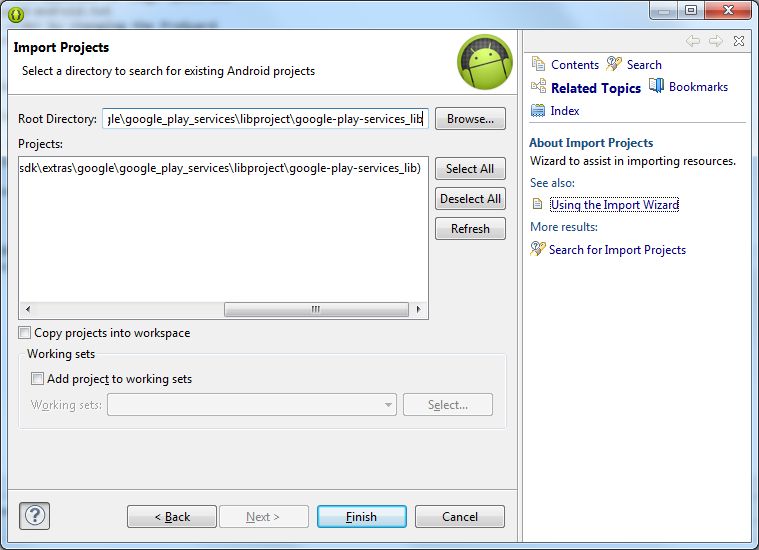Click the Deselect All button
This screenshot has height=550, width=759.
pyautogui.click(x=470, y=199)
